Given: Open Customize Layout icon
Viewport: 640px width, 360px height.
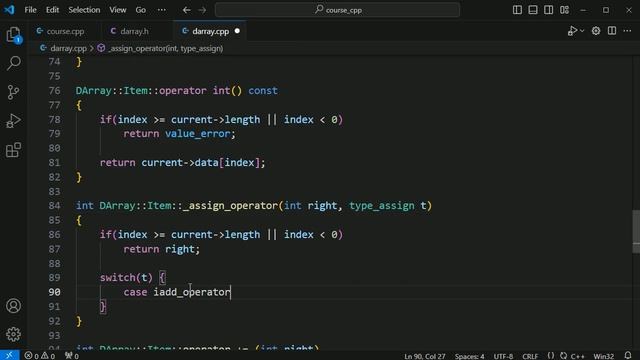Looking at the screenshot, I should tap(564, 10).
